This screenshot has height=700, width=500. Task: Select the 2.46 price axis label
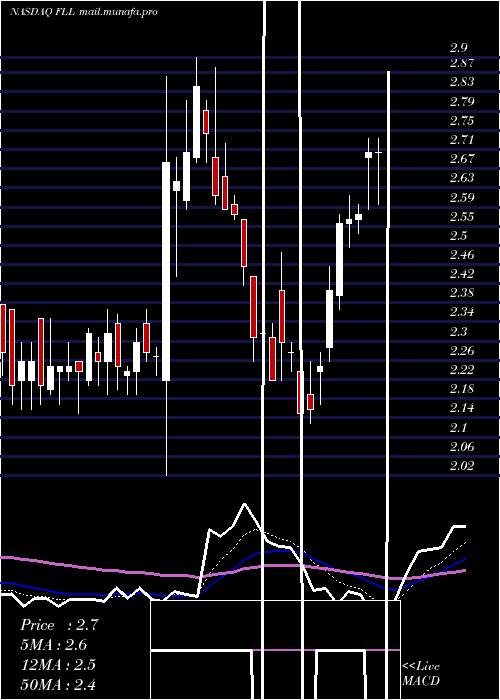[x=462, y=255]
